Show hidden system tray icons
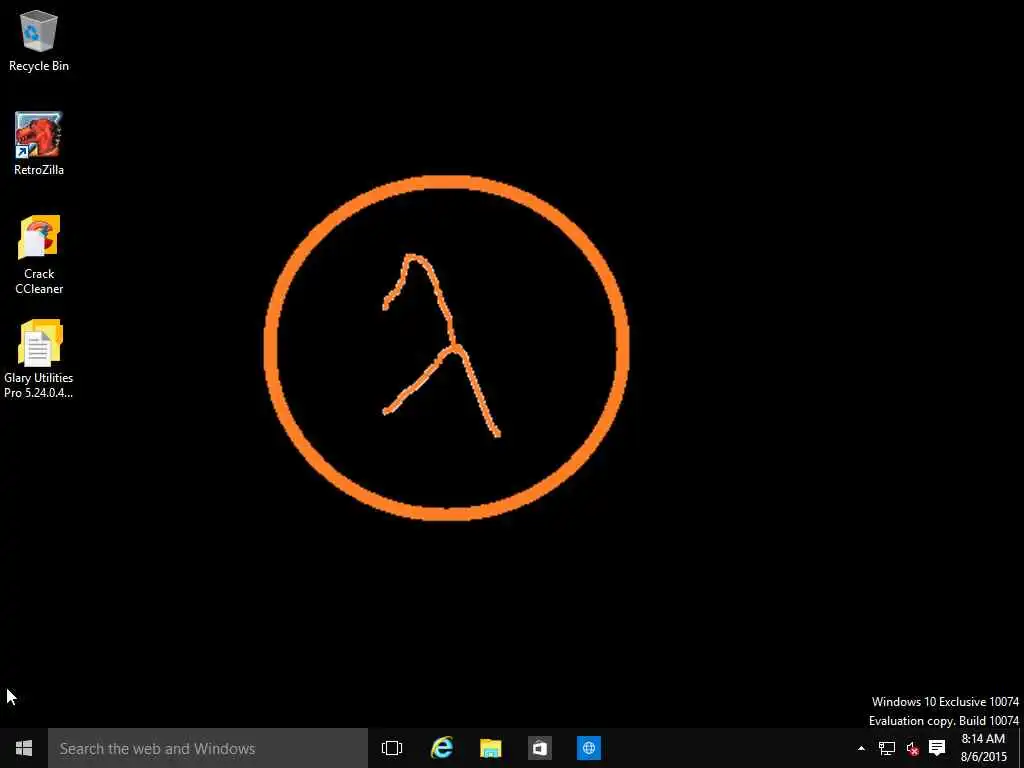 click(861, 748)
